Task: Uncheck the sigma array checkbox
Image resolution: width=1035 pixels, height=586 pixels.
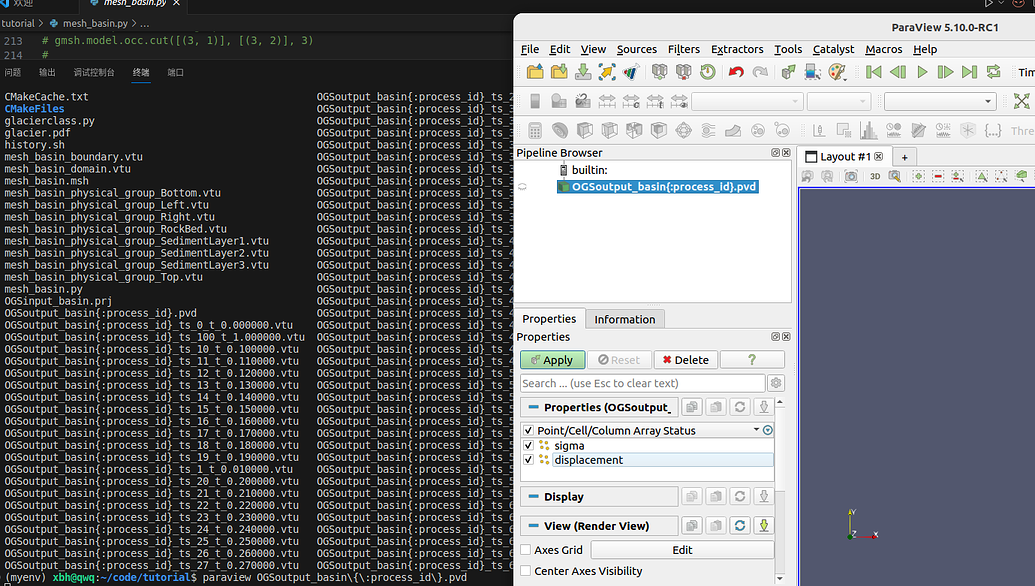Action: tap(528, 446)
